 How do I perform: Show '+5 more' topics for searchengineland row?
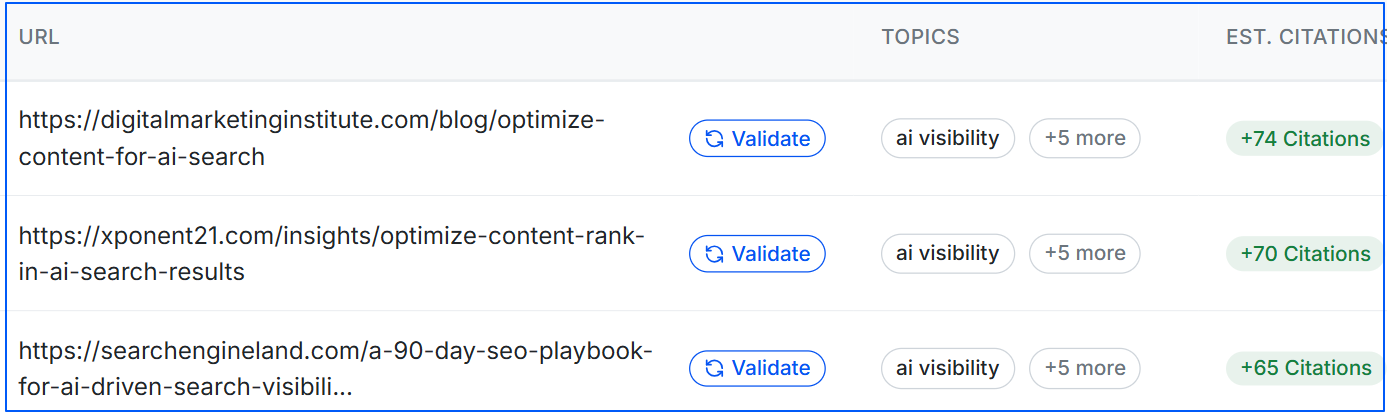1084,368
